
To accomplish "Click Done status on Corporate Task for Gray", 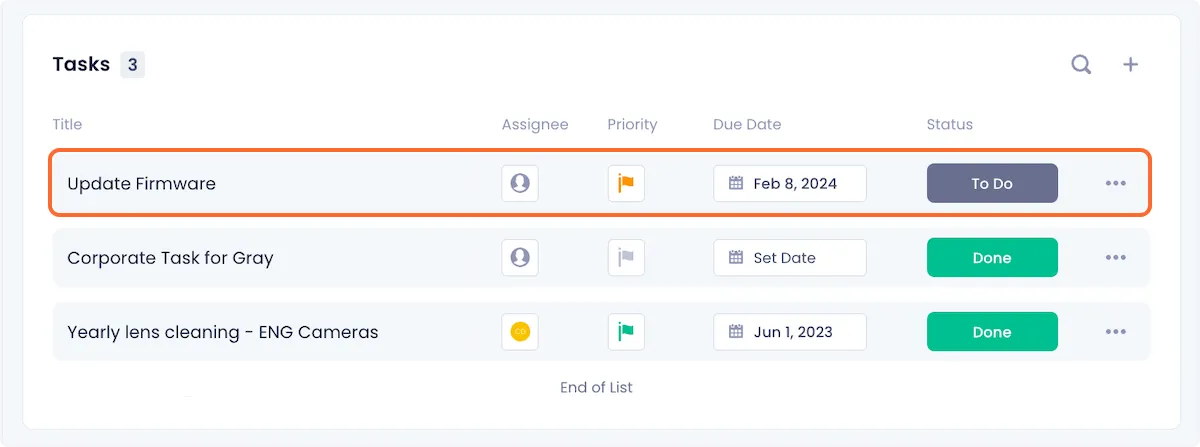I will (x=992, y=257).
